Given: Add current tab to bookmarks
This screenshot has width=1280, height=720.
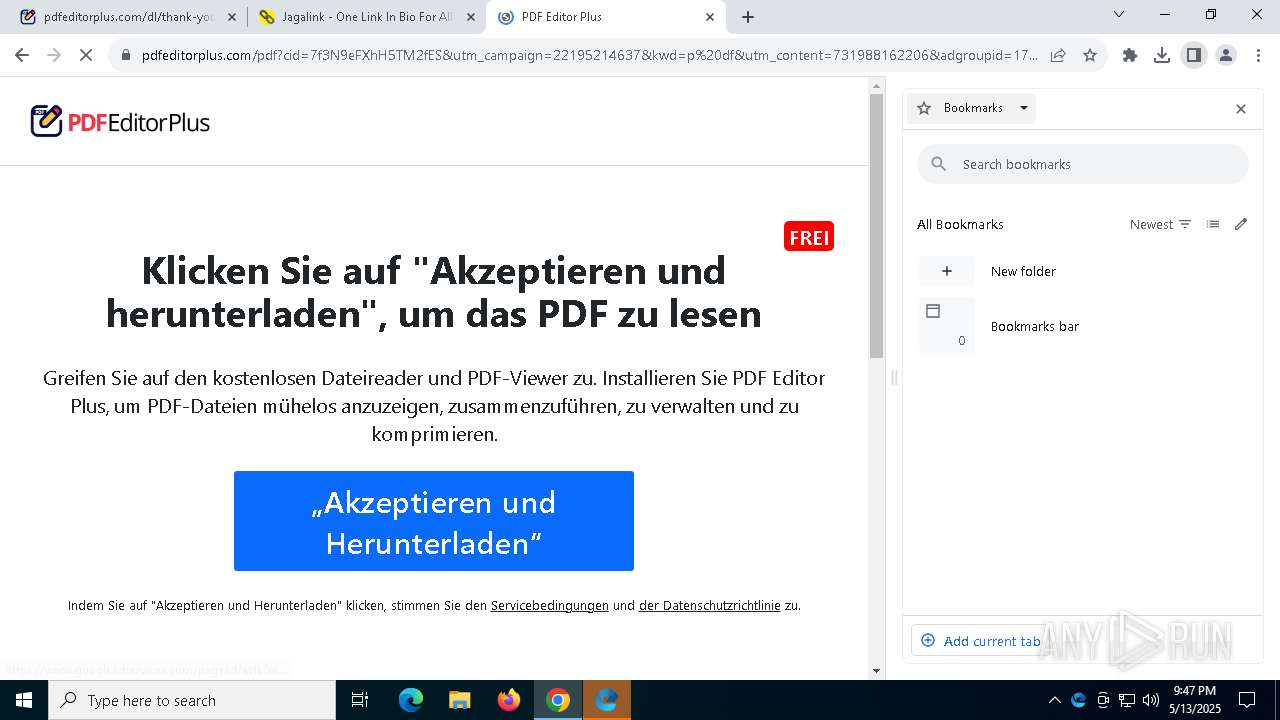Looking at the screenshot, I should point(980,641).
